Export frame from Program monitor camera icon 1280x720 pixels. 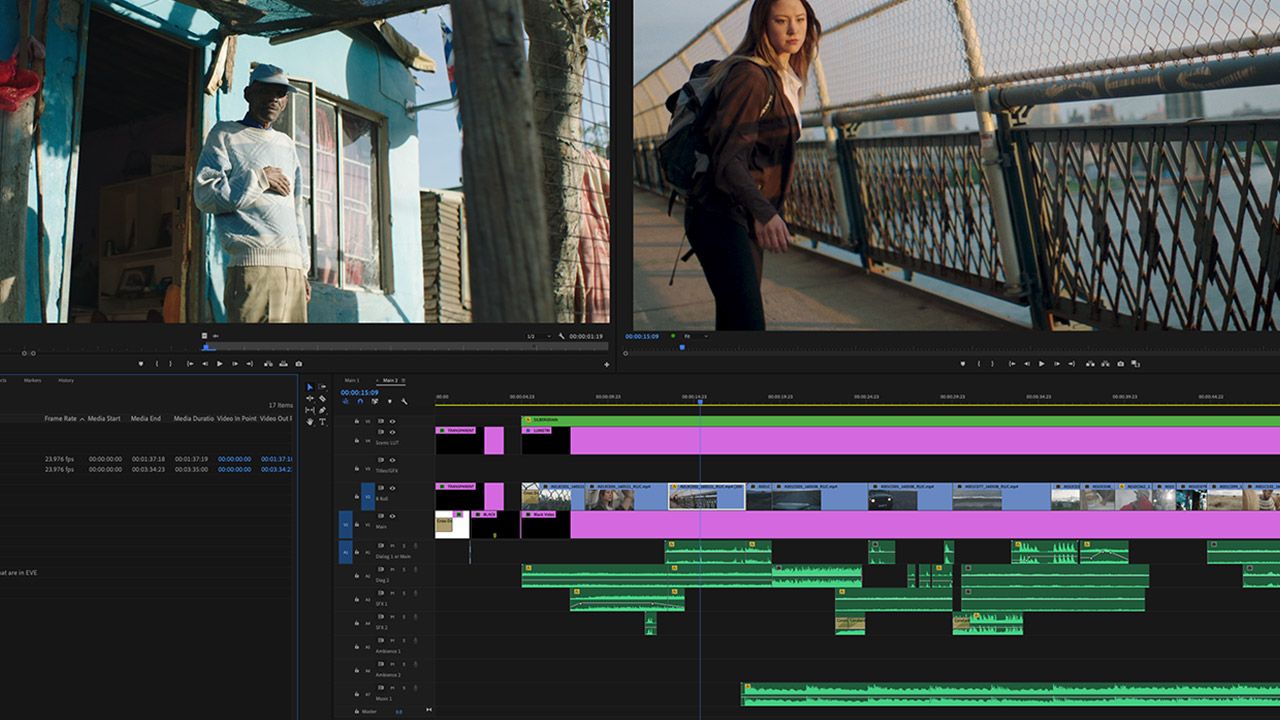click(x=1120, y=364)
